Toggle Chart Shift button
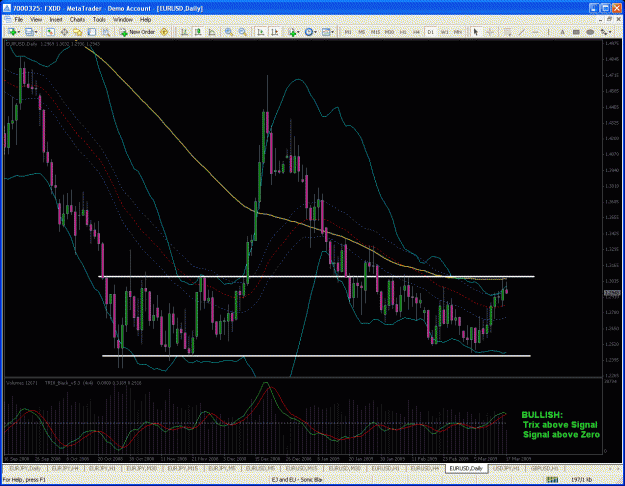This screenshot has height=486, width=625. pos(275,32)
